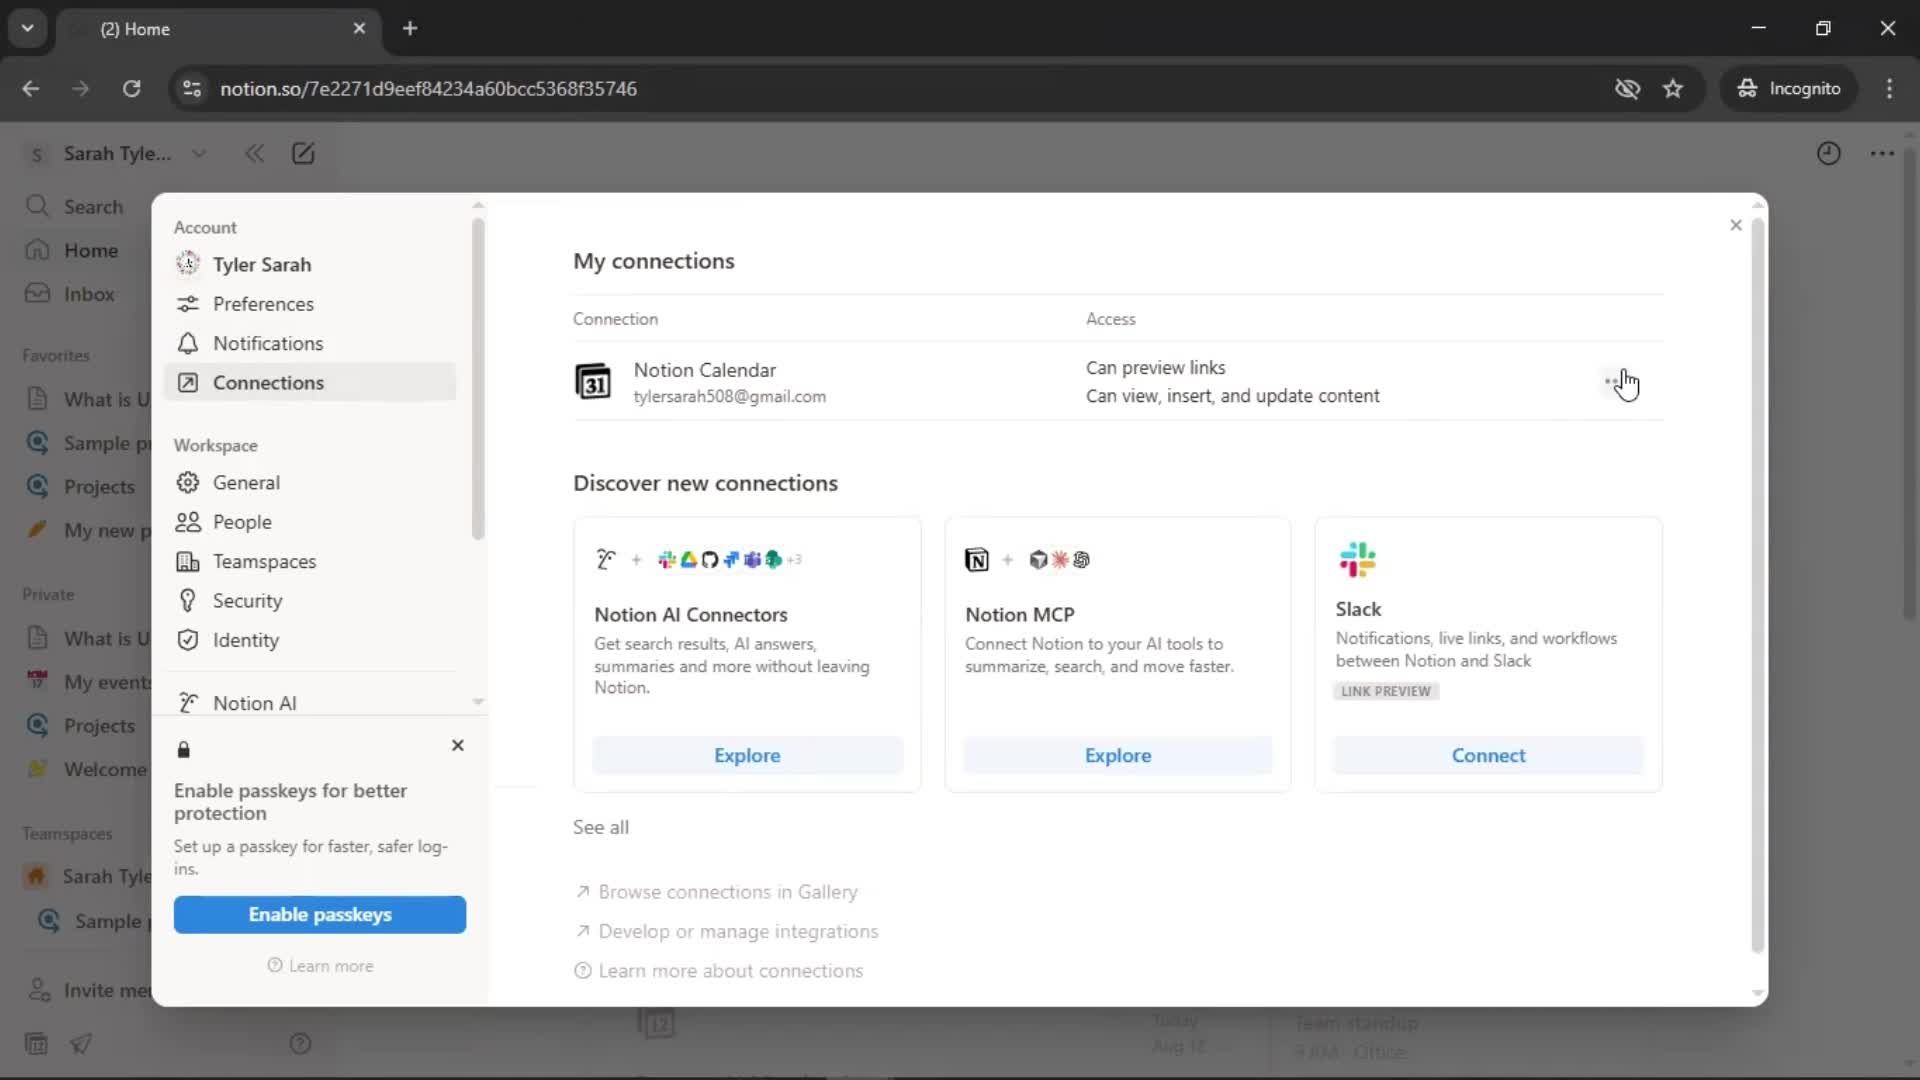Open the tab search dropdown
The image size is (1920, 1080).
27,29
